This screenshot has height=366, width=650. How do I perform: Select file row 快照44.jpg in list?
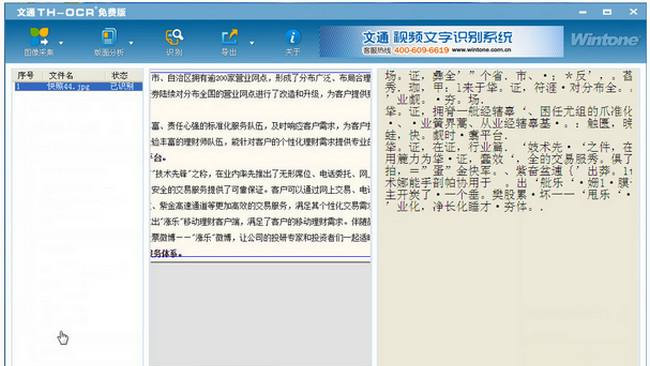79,86
